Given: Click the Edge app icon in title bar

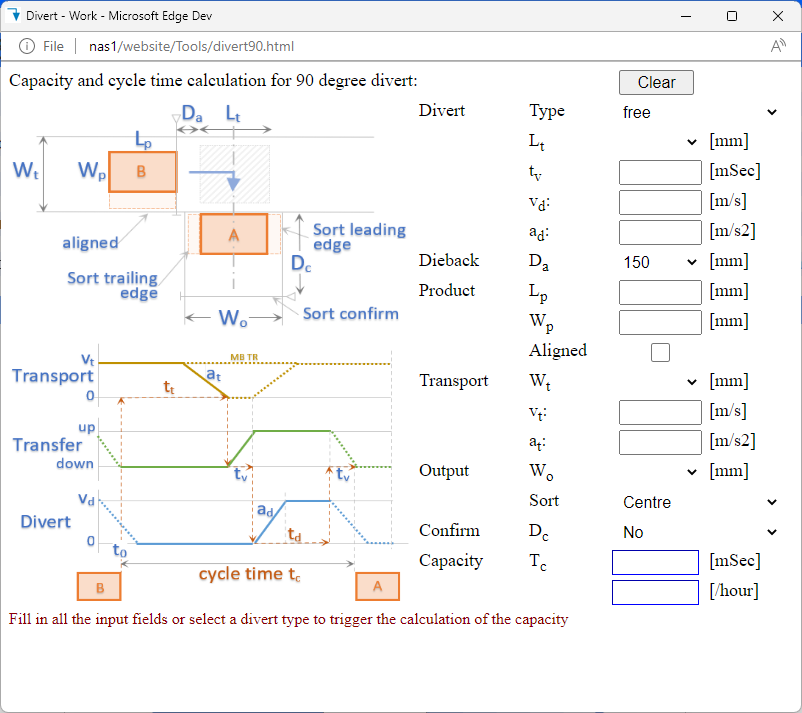Looking at the screenshot, I should [x=14, y=16].
